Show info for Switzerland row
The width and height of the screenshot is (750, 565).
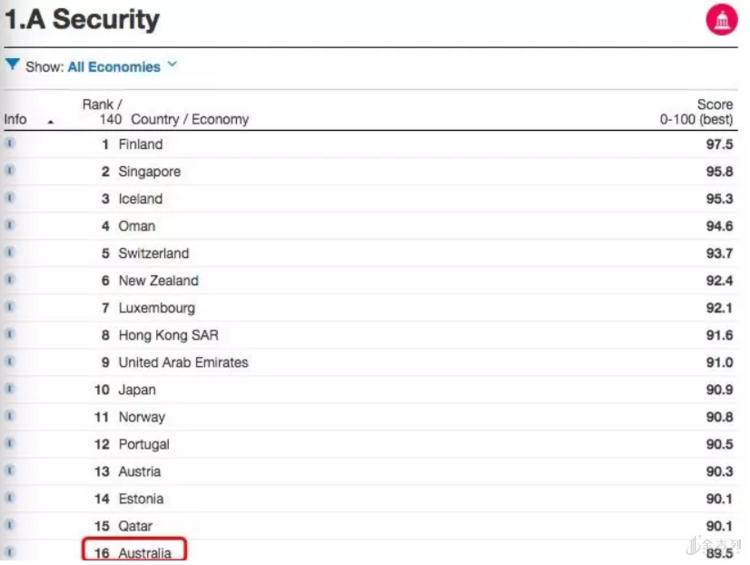11,253
